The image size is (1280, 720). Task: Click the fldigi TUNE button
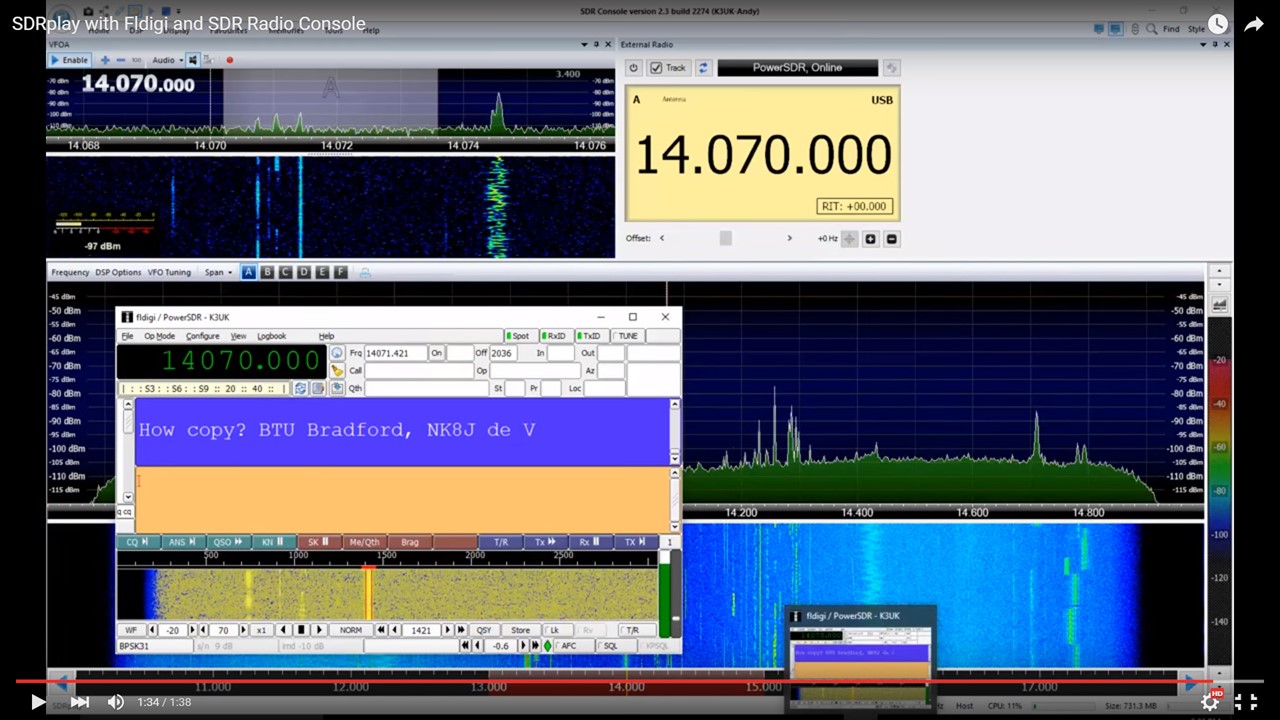[x=628, y=336]
